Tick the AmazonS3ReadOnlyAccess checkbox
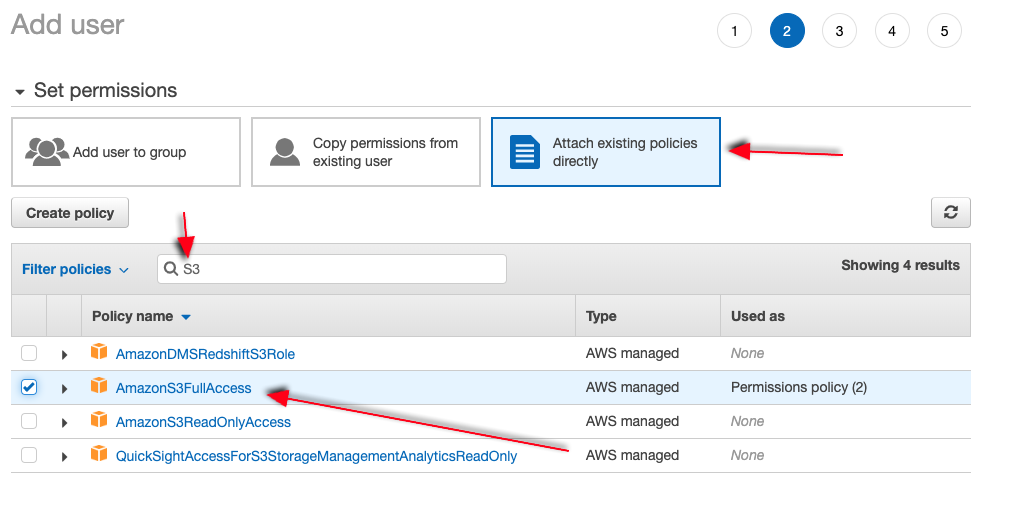 29,421
